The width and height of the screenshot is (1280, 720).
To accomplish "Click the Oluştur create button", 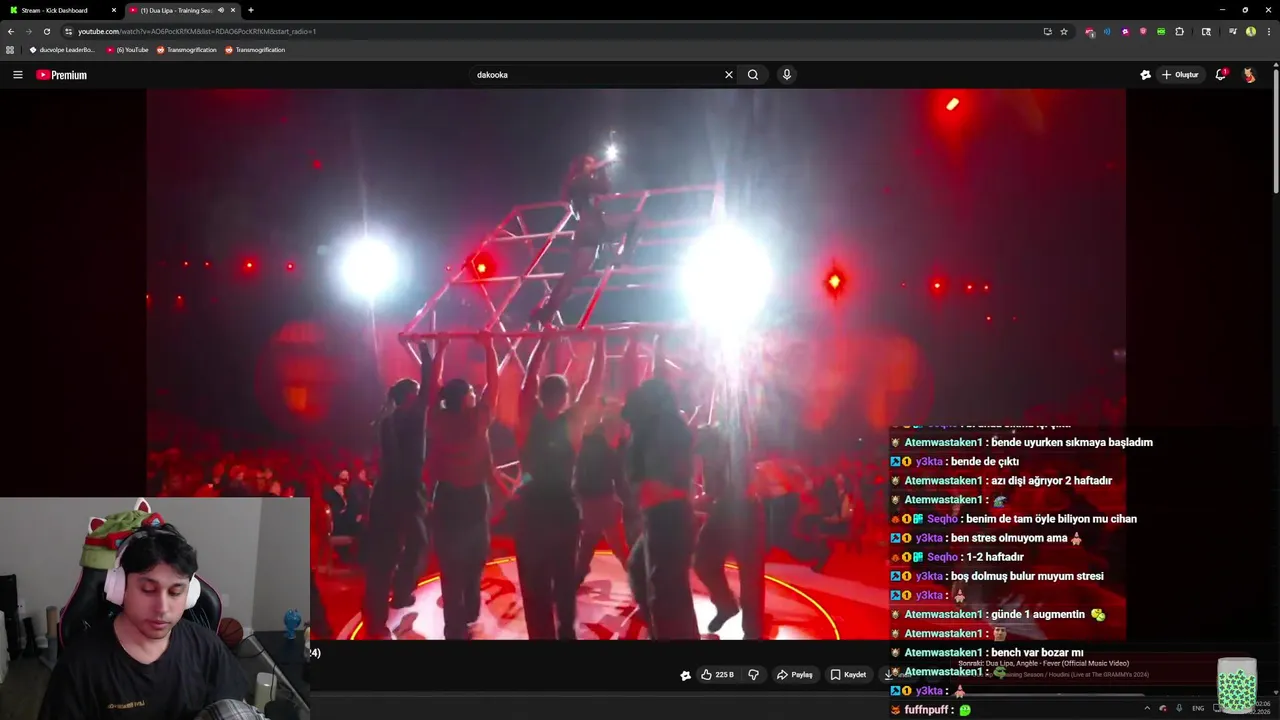I will point(1180,75).
